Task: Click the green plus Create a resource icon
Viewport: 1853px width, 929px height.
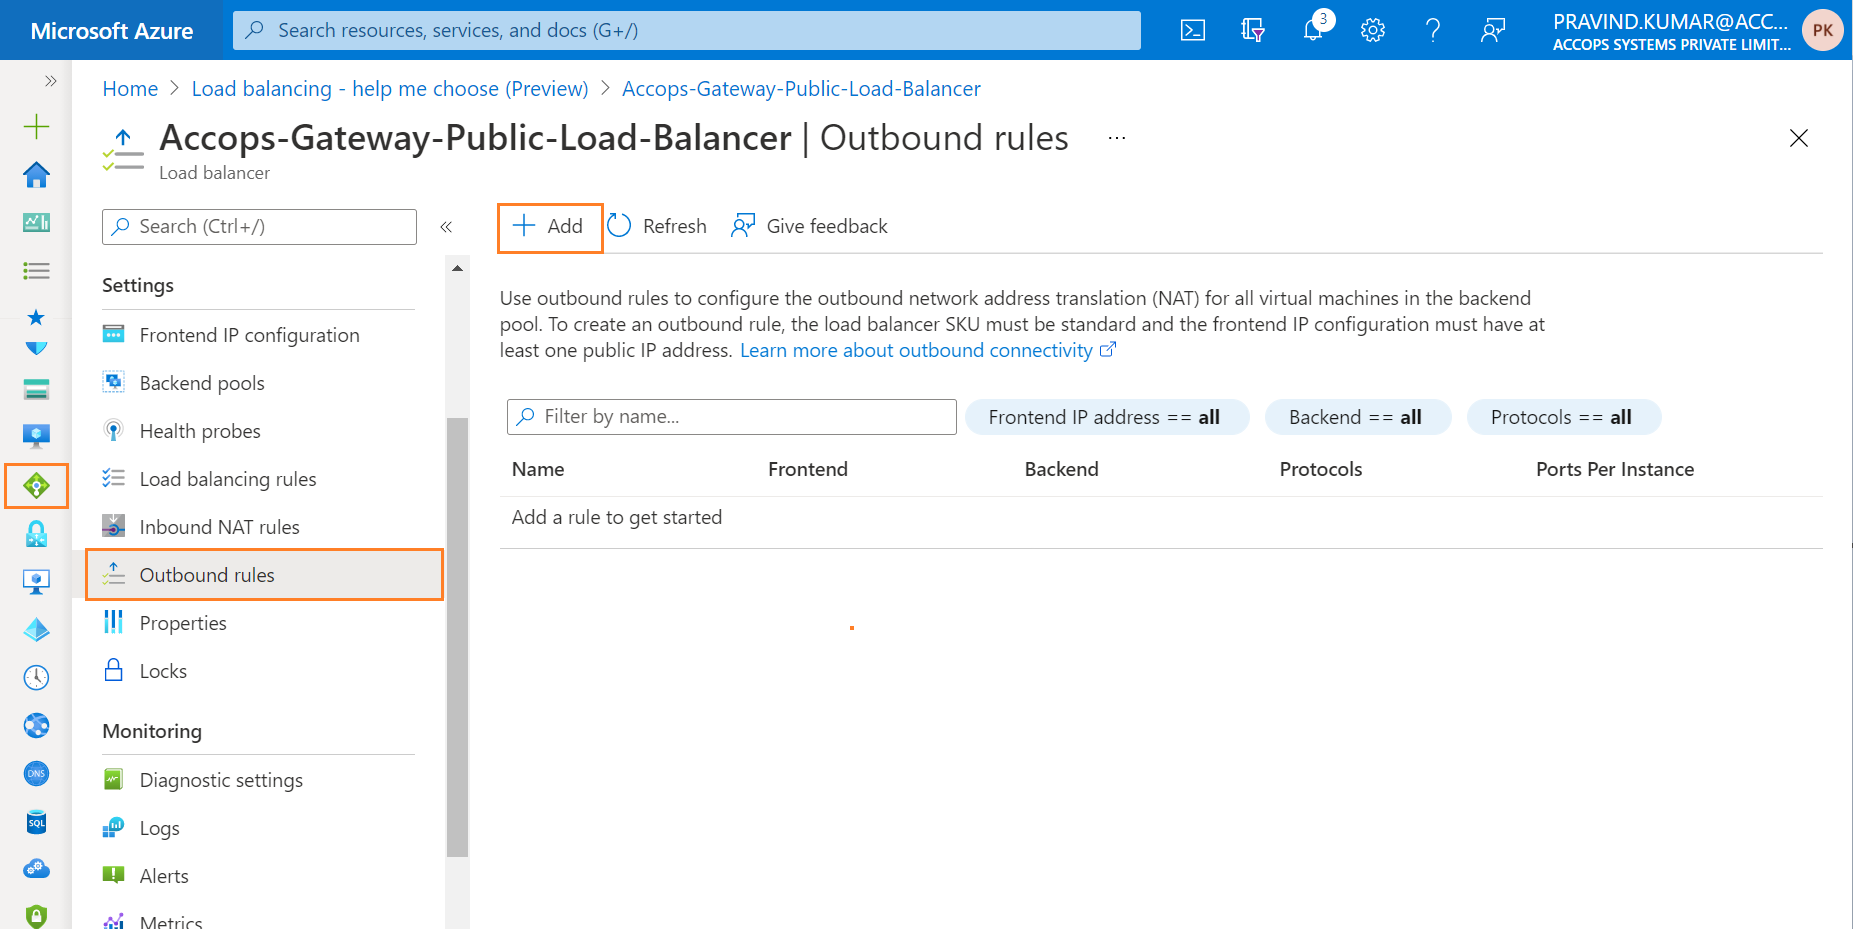Action: 36,127
